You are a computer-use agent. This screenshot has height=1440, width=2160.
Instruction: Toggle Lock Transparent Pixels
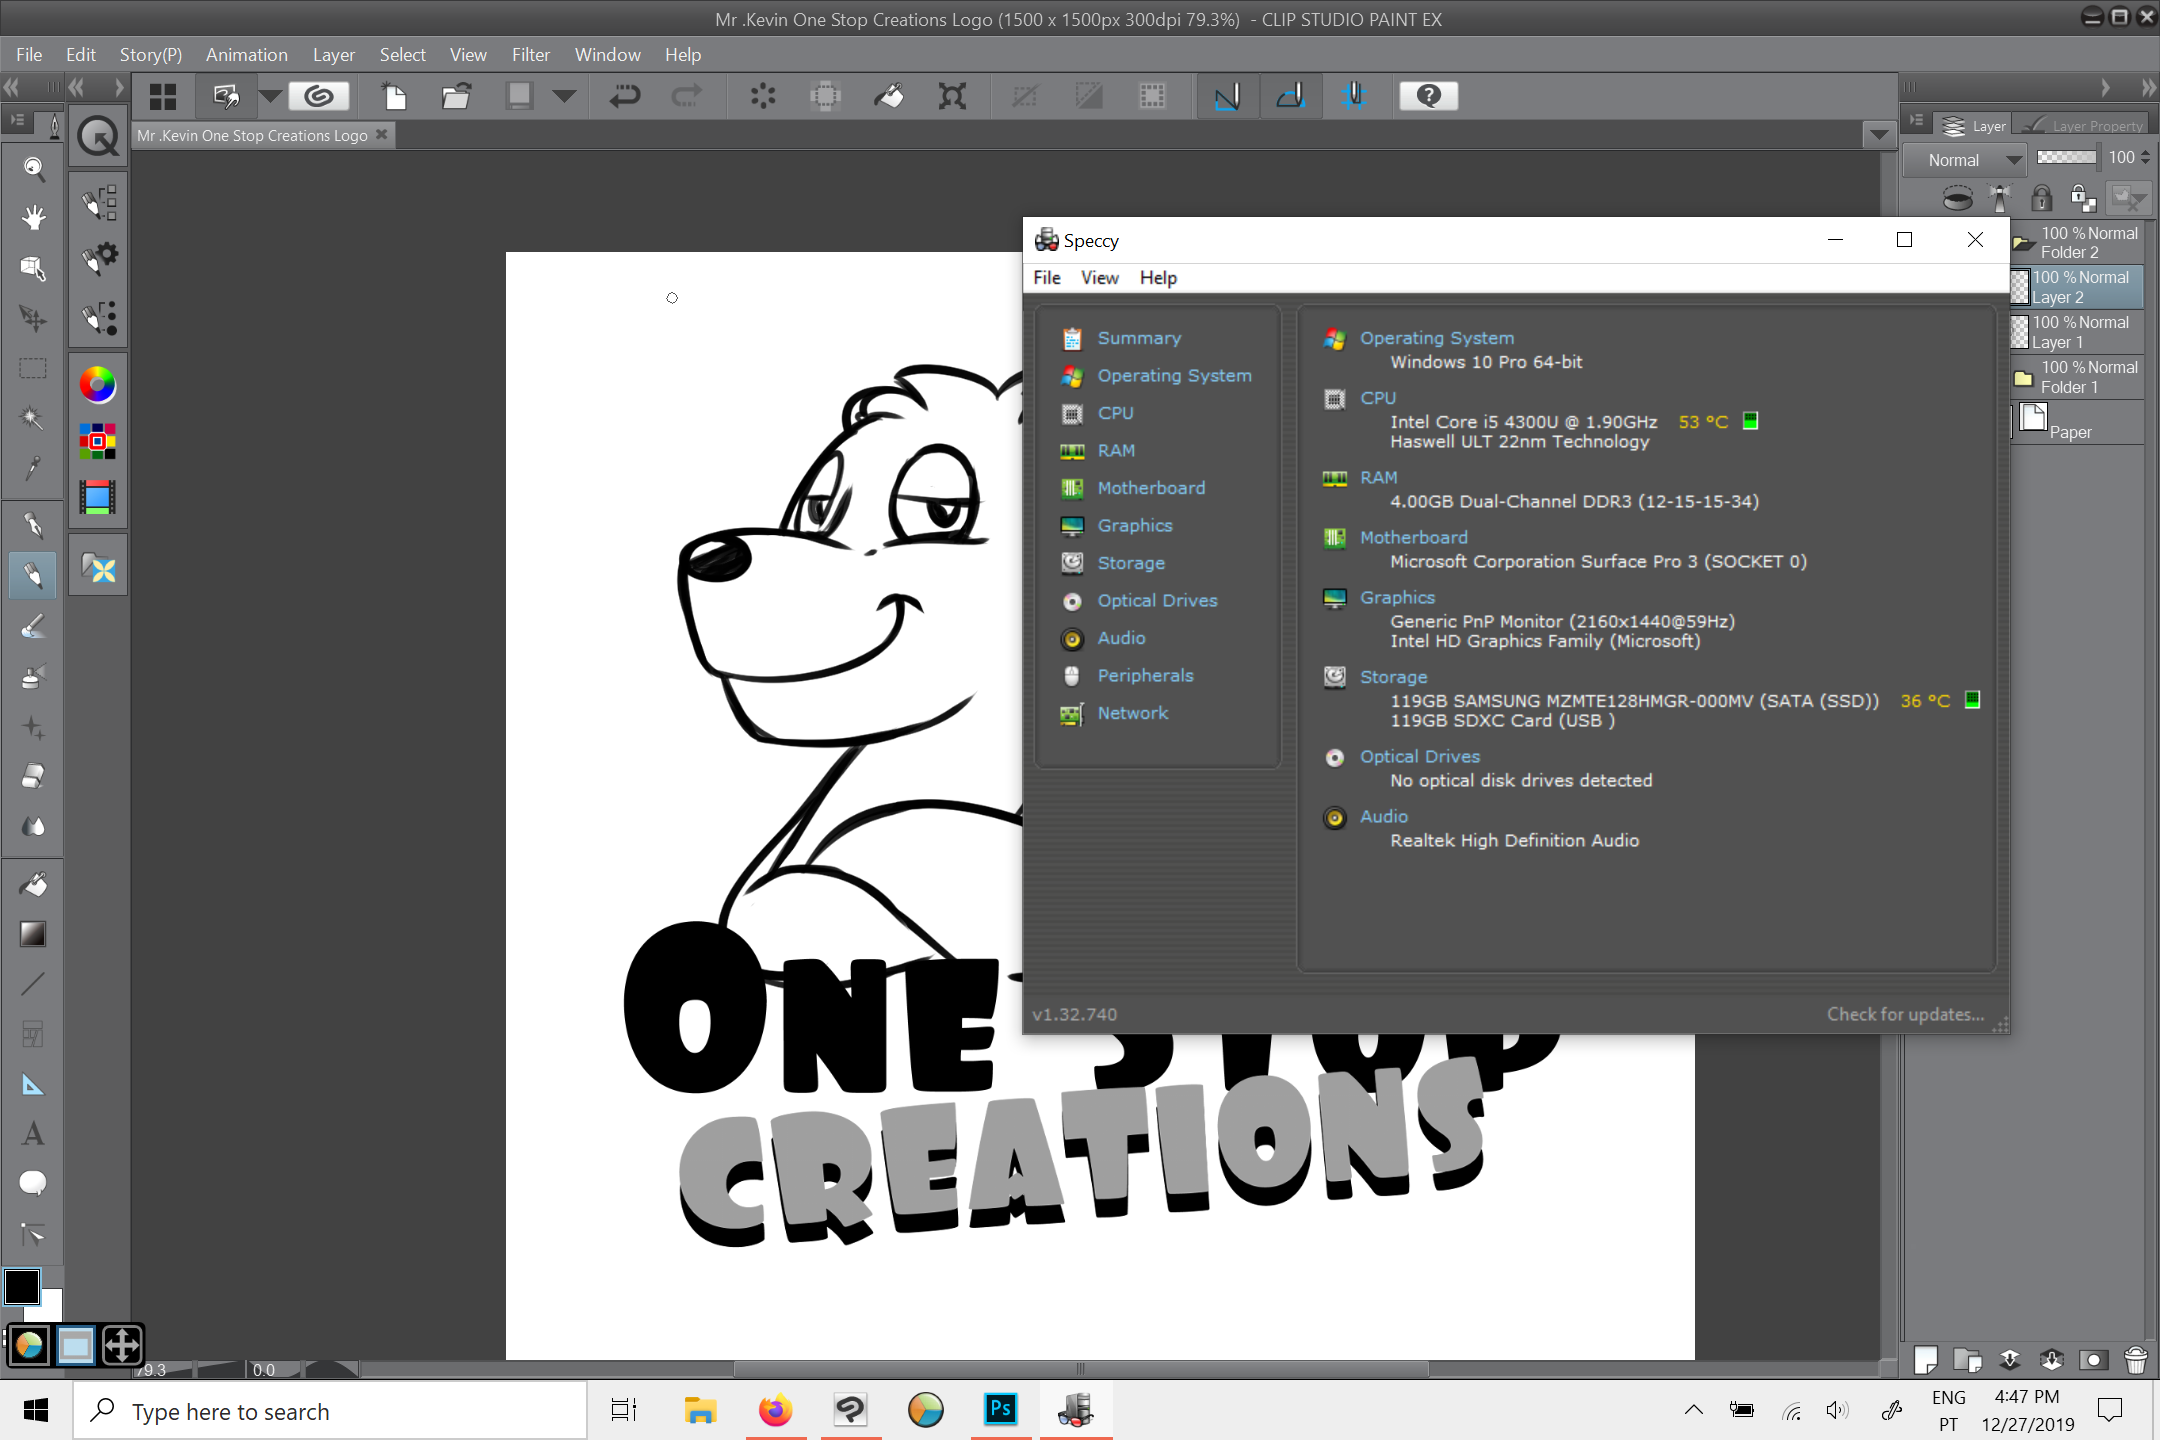click(x=2083, y=198)
